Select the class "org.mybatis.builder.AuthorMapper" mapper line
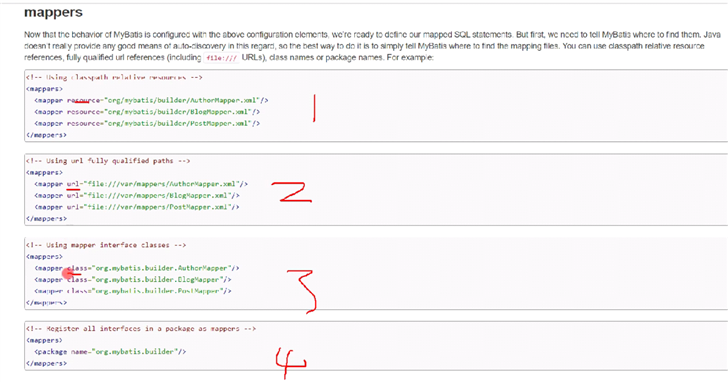The image size is (728, 382). 137,268
